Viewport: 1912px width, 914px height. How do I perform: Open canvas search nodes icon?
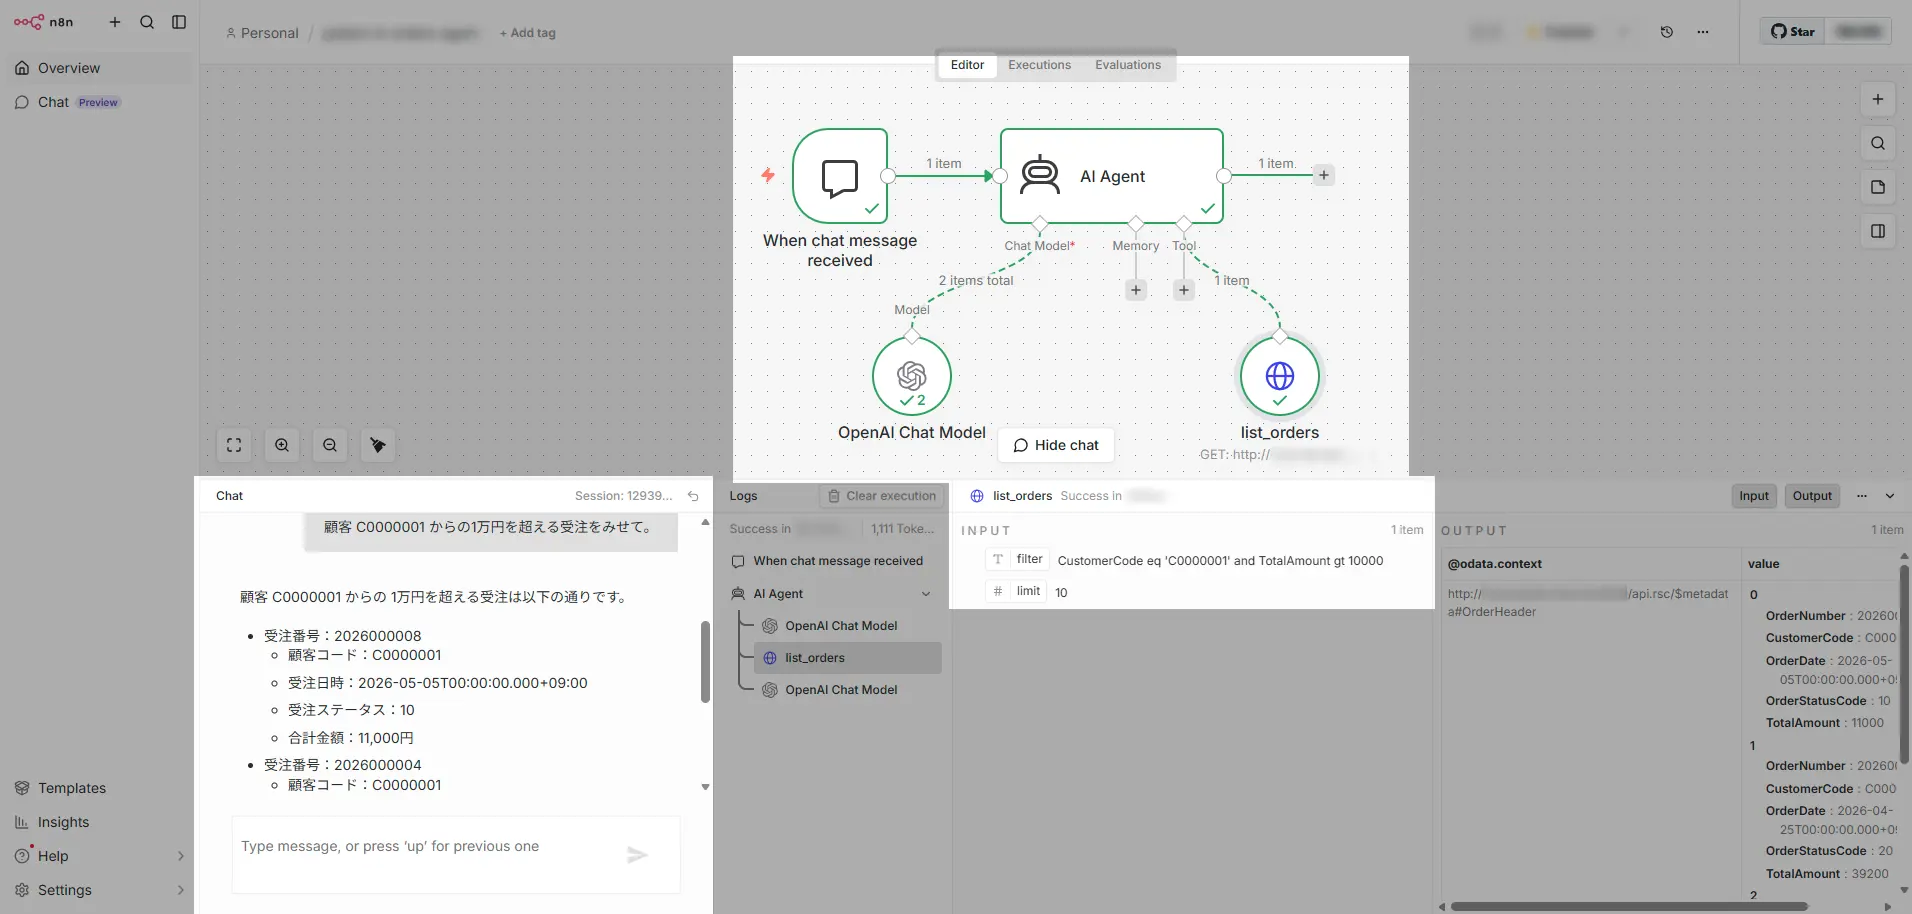(1878, 143)
